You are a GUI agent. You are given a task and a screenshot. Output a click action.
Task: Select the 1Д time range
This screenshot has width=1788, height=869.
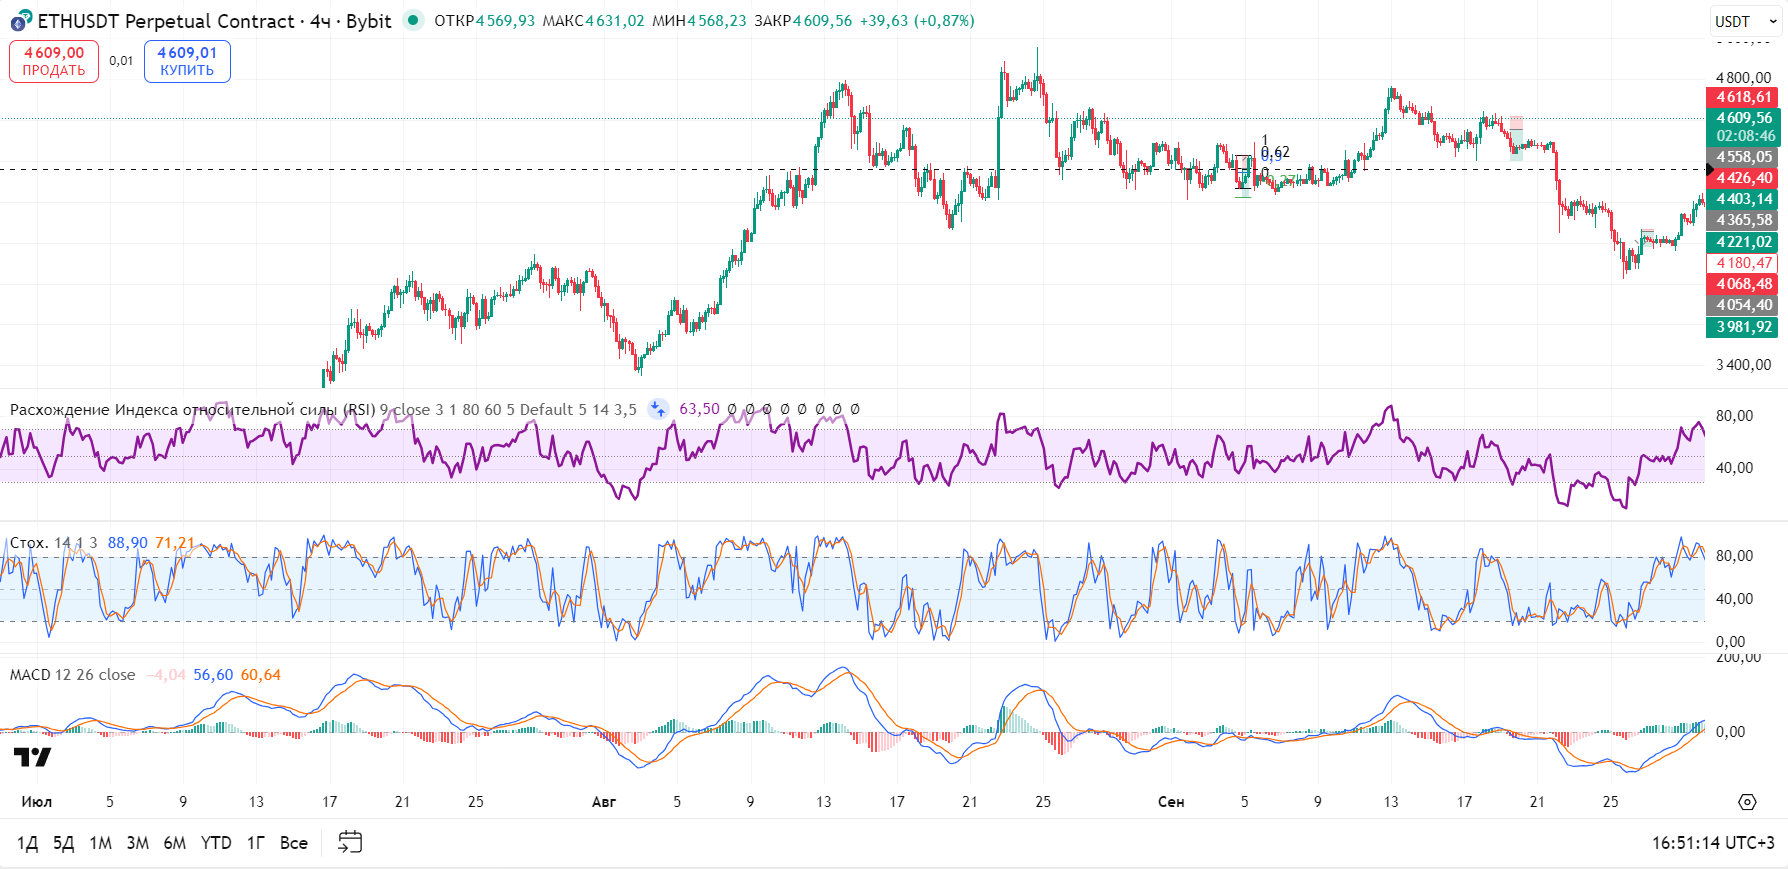27,843
